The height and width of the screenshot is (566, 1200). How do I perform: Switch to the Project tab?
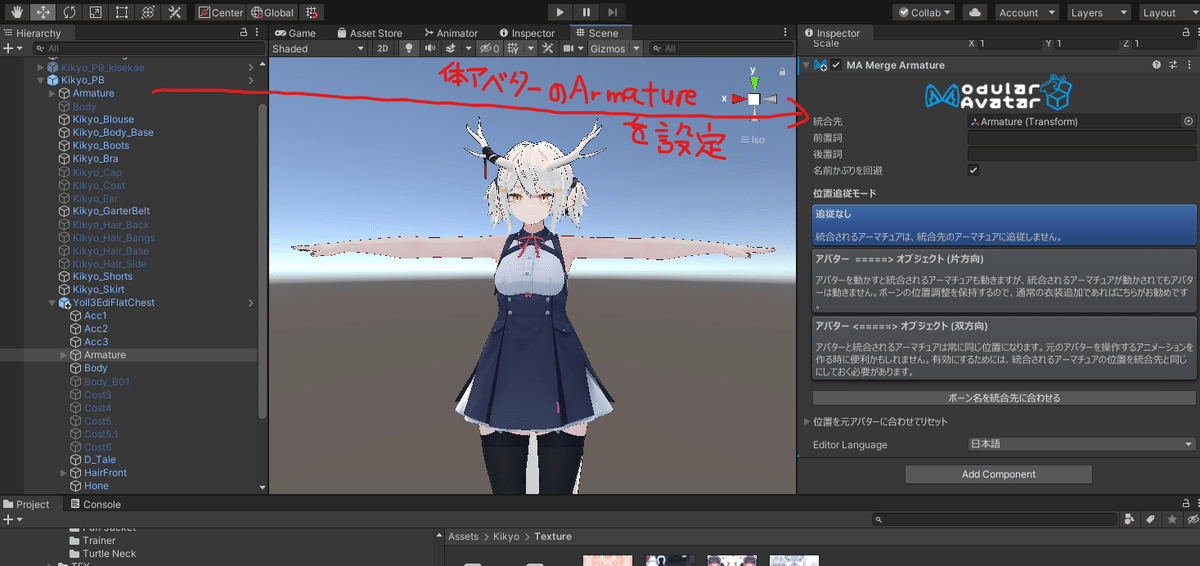(27, 504)
